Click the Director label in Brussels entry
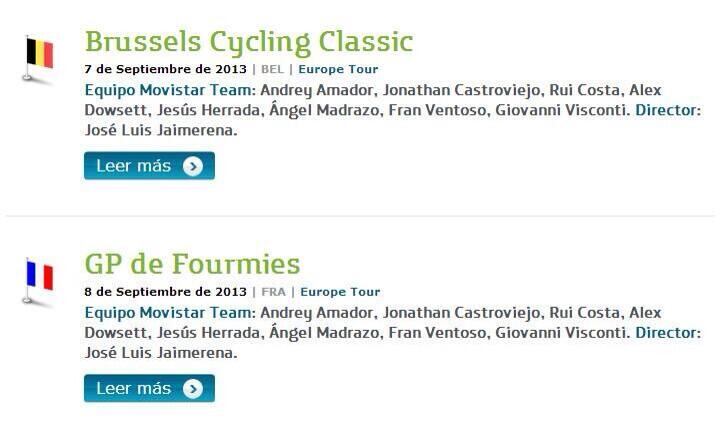Screen dimensions: 720x427 (668, 110)
